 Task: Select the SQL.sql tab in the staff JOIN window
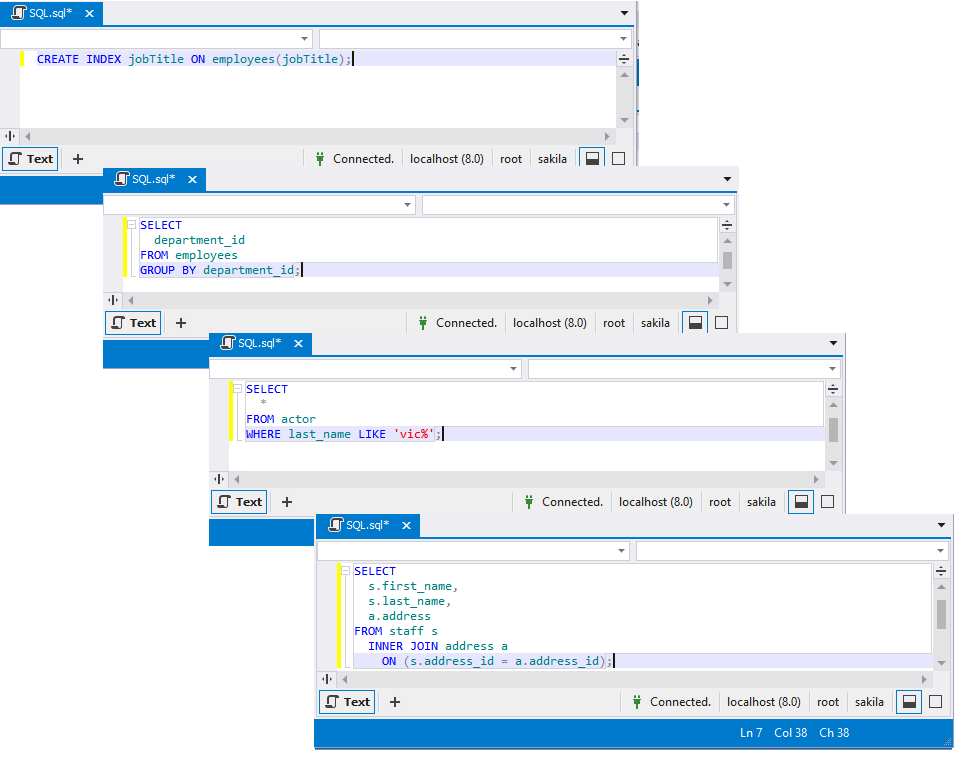(366, 525)
